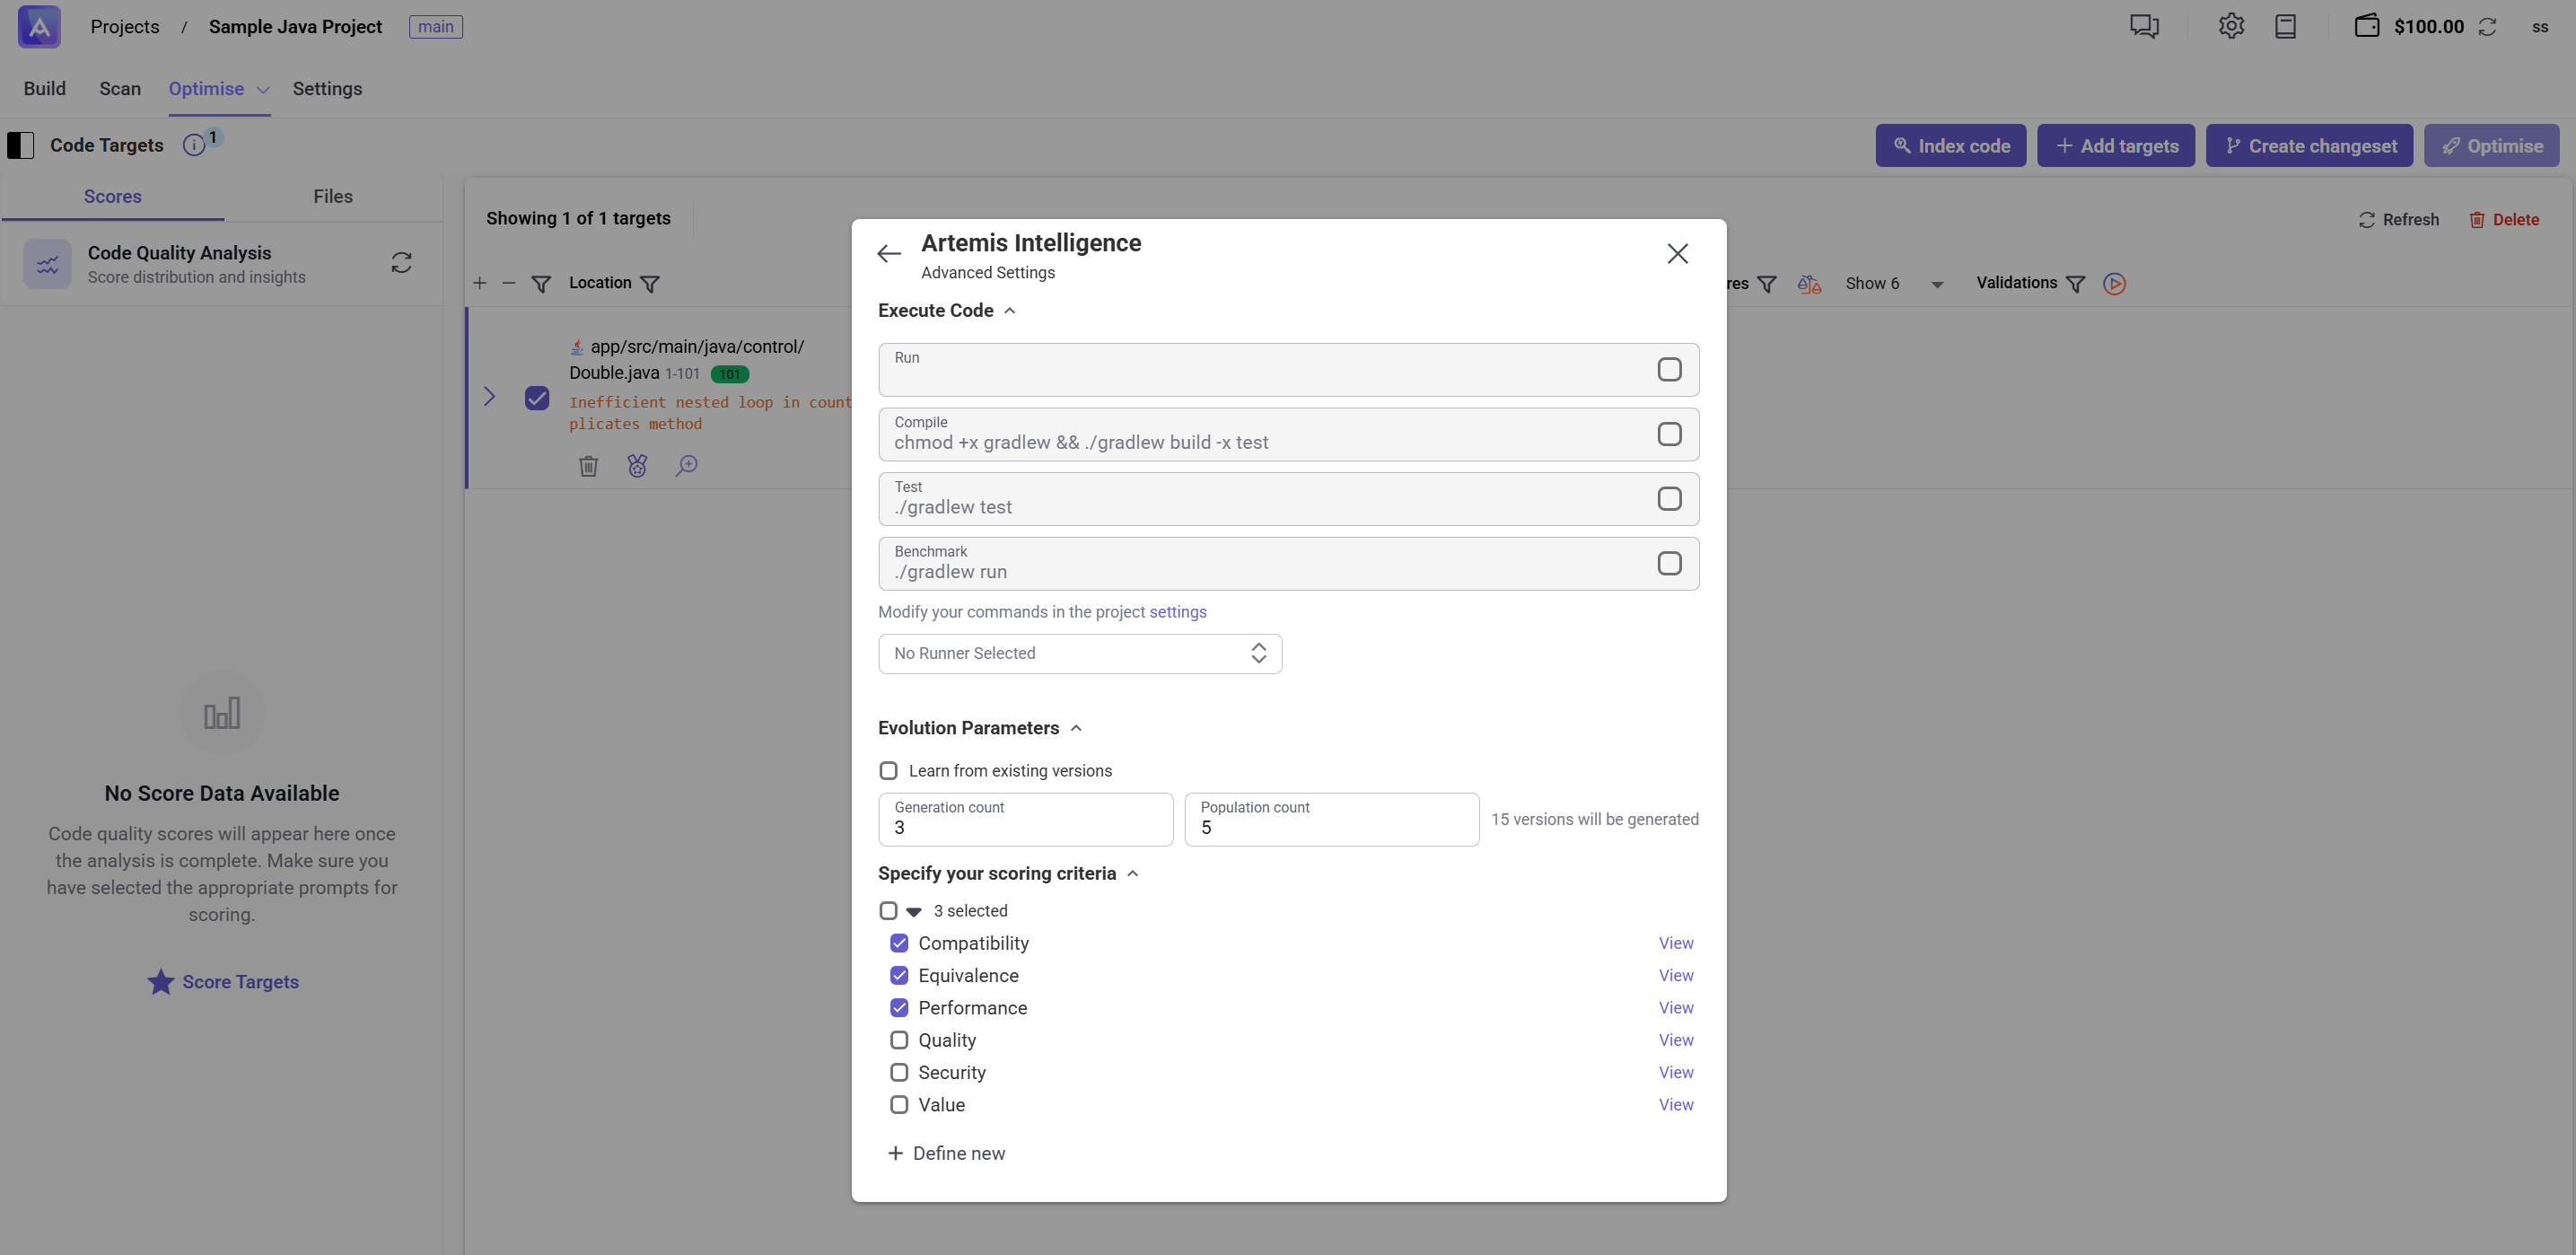The image size is (2576, 1255).
Task: Go back using the dialog's back arrow
Action: 889,253
